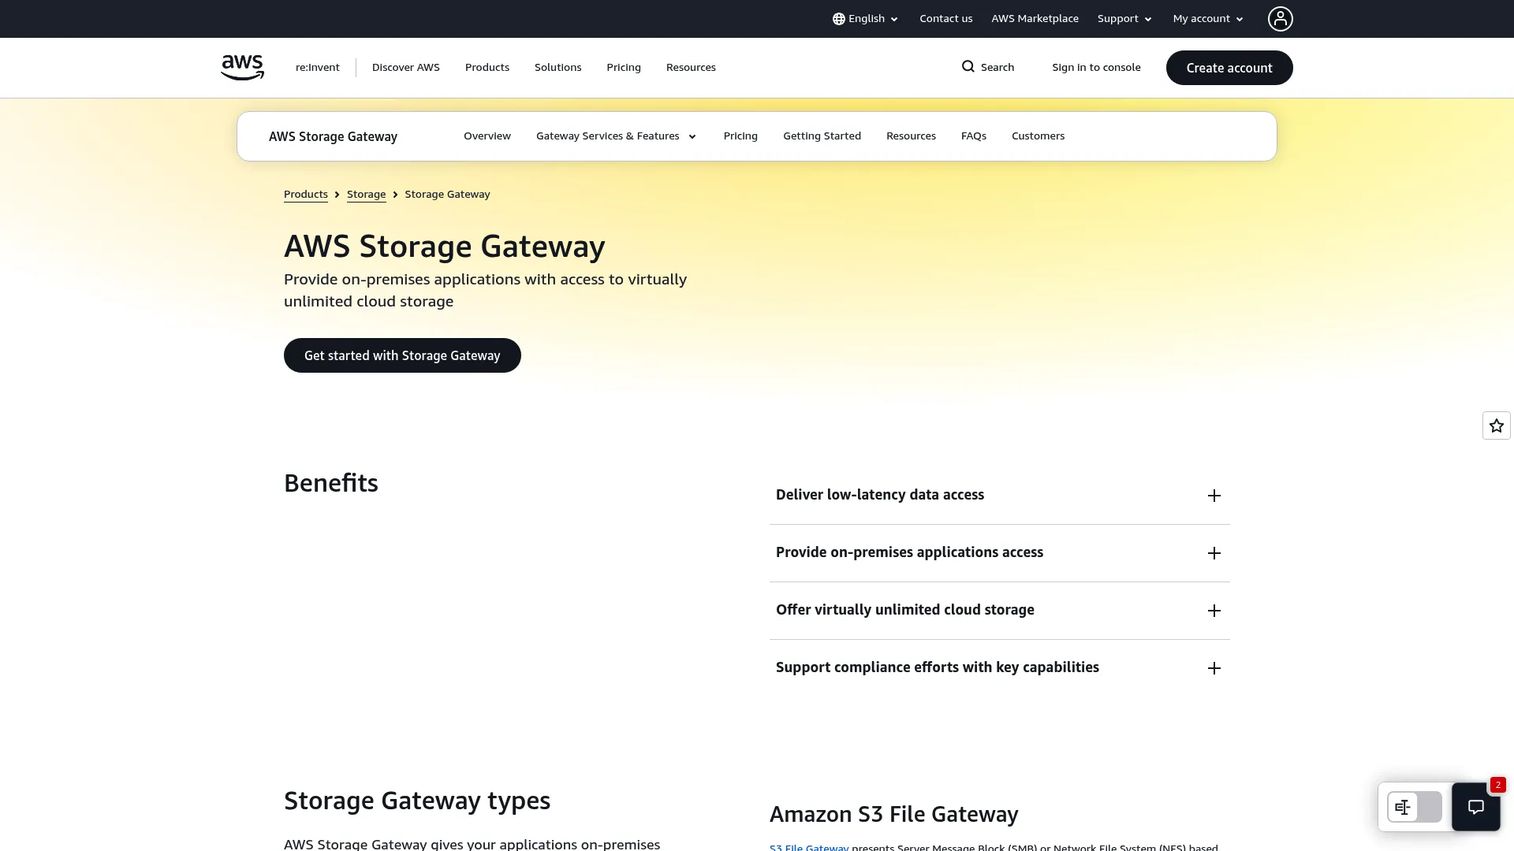Go to re:Invent page
The width and height of the screenshot is (1514, 851).
(x=317, y=68)
